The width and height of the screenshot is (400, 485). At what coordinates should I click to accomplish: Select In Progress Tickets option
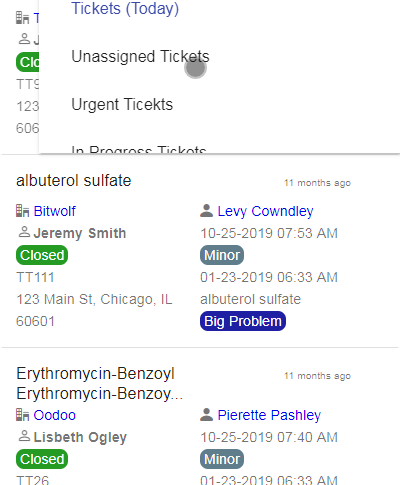139,149
